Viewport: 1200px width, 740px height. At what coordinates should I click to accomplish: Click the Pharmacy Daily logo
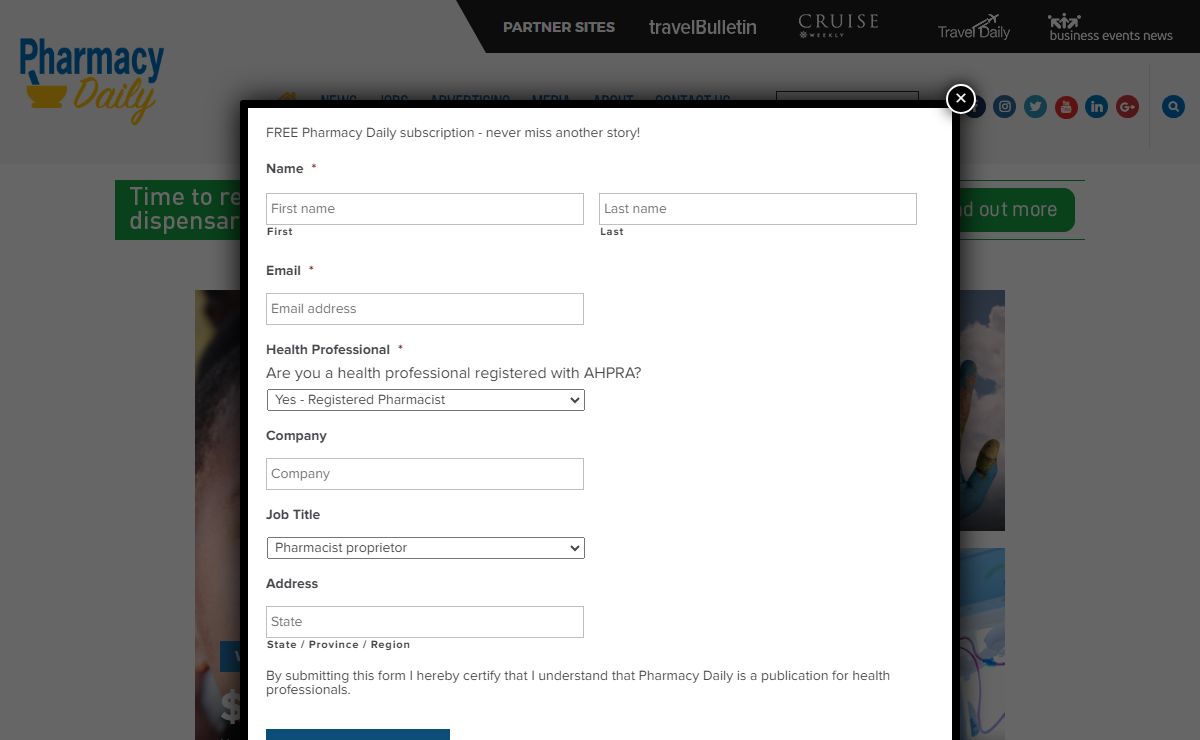click(x=91, y=80)
